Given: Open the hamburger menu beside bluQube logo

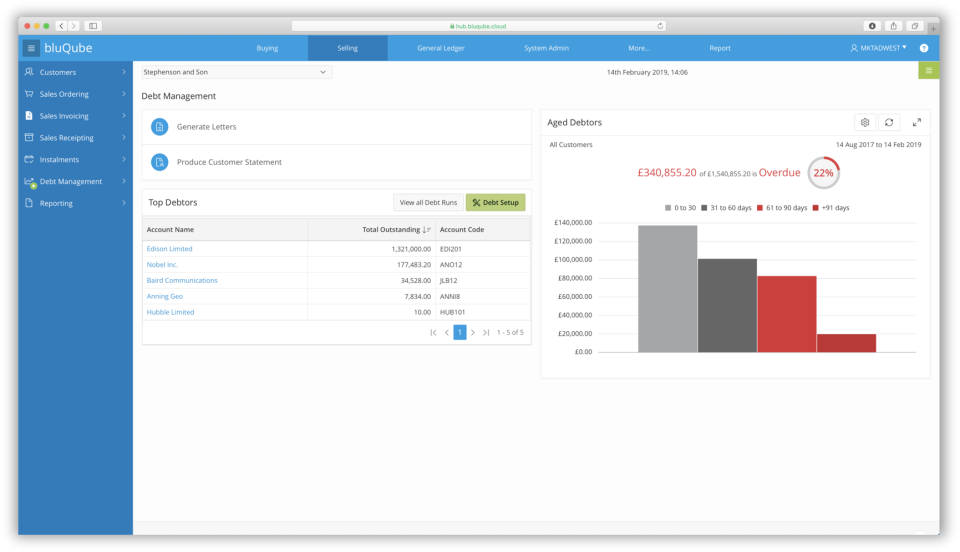Looking at the screenshot, I should point(31,48).
